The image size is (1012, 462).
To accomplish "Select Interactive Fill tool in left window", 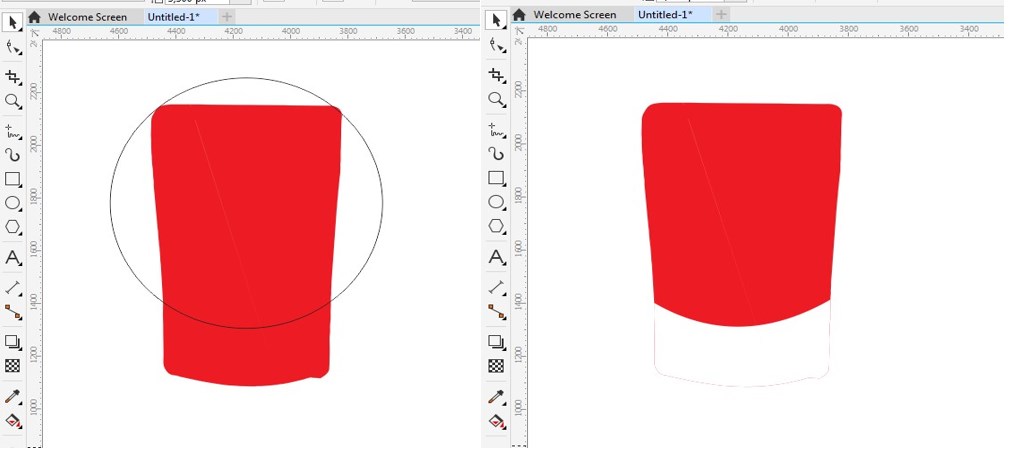I will pyautogui.click(x=12, y=421).
